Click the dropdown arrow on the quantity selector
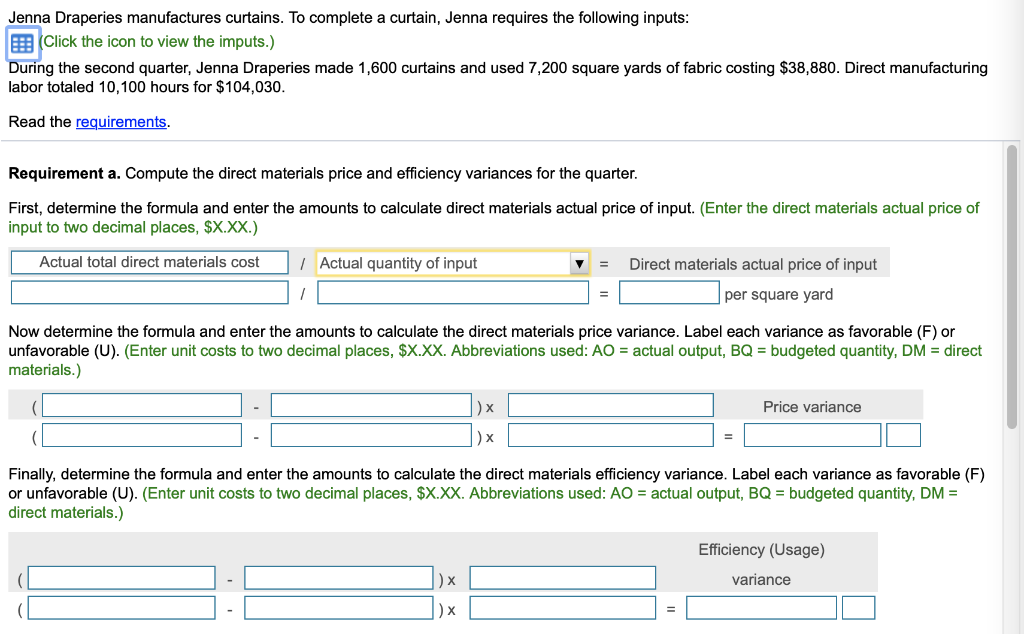This screenshot has width=1024, height=634. click(x=577, y=263)
